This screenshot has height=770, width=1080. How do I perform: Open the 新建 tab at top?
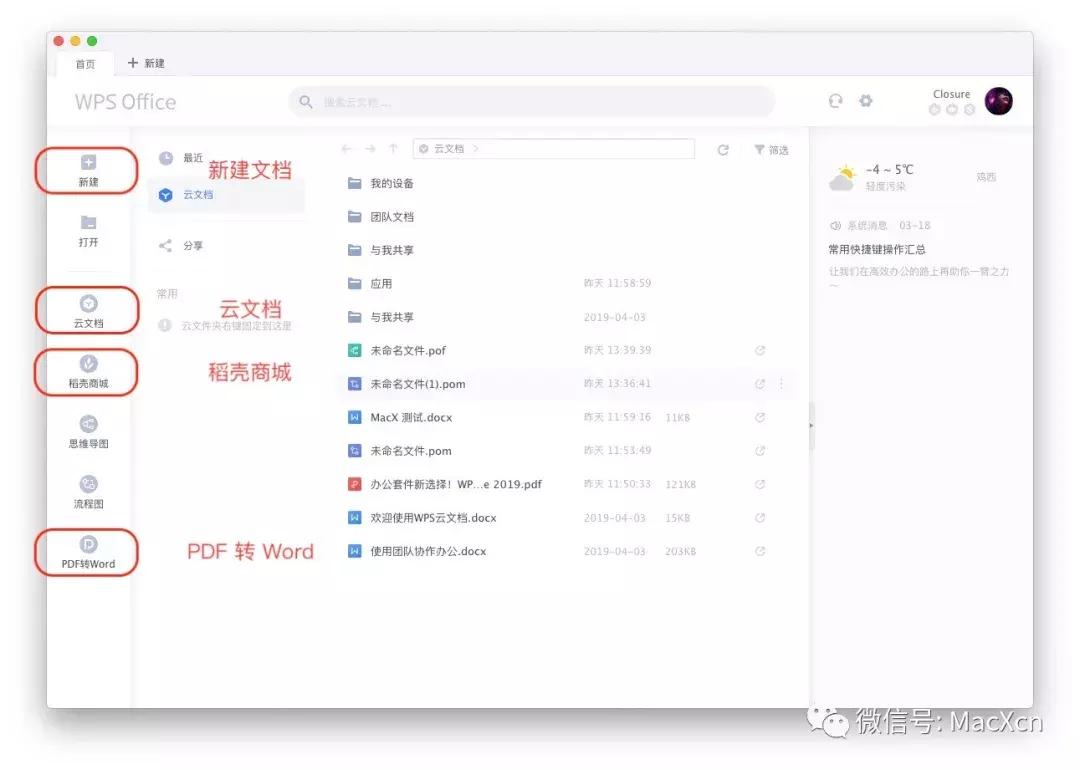point(147,64)
